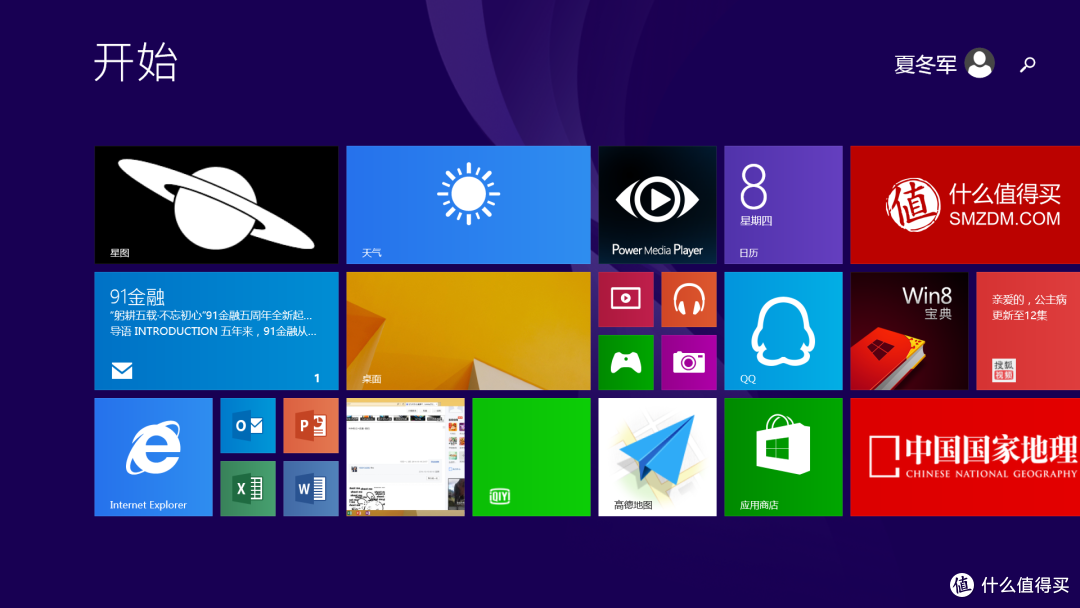
Task: Open the 应用商店 store tile
Action: (x=783, y=457)
